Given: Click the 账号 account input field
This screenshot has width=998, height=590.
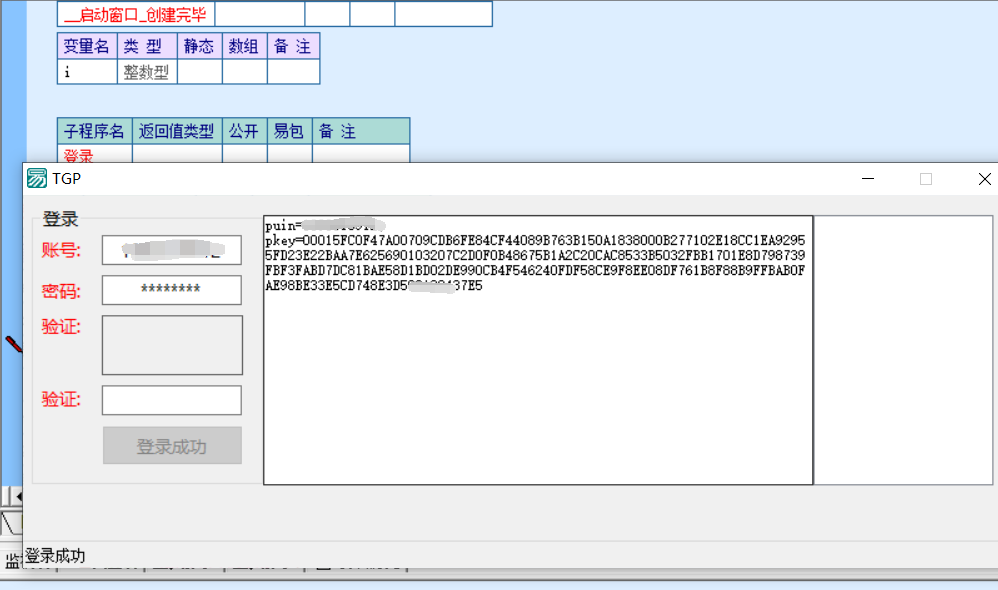Looking at the screenshot, I should tap(171, 250).
